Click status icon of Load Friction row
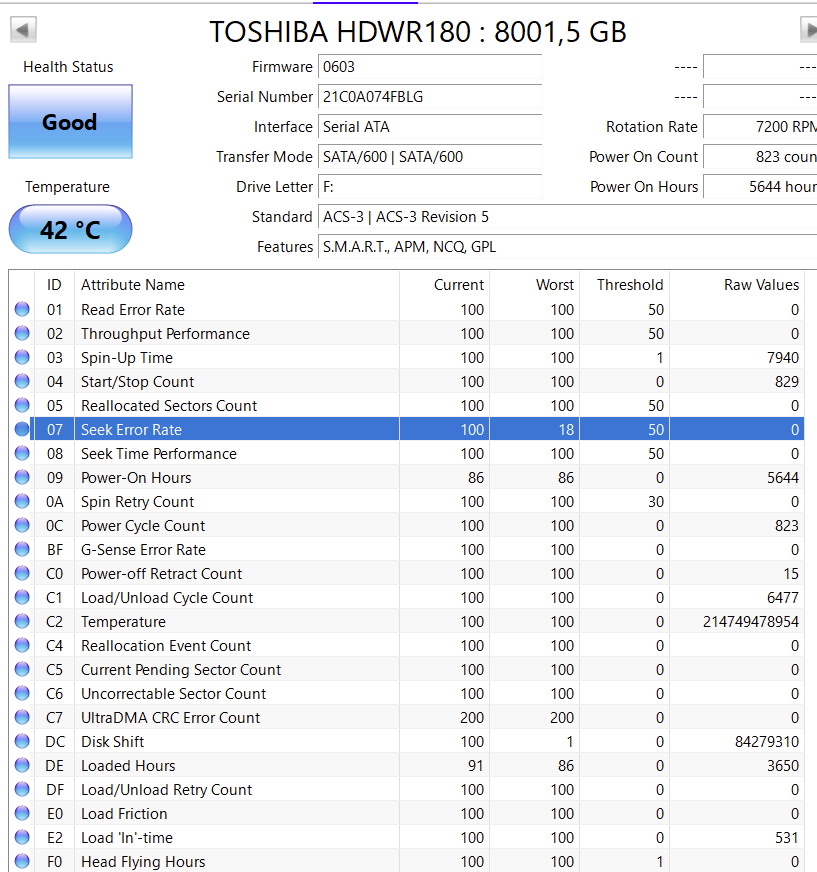This screenshot has height=872, width=817. (22, 813)
